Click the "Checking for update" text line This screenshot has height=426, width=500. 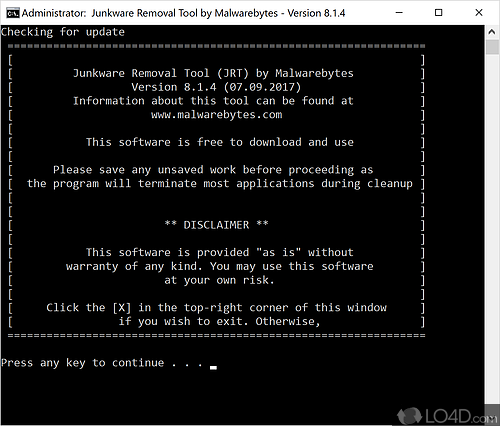click(63, 32)
